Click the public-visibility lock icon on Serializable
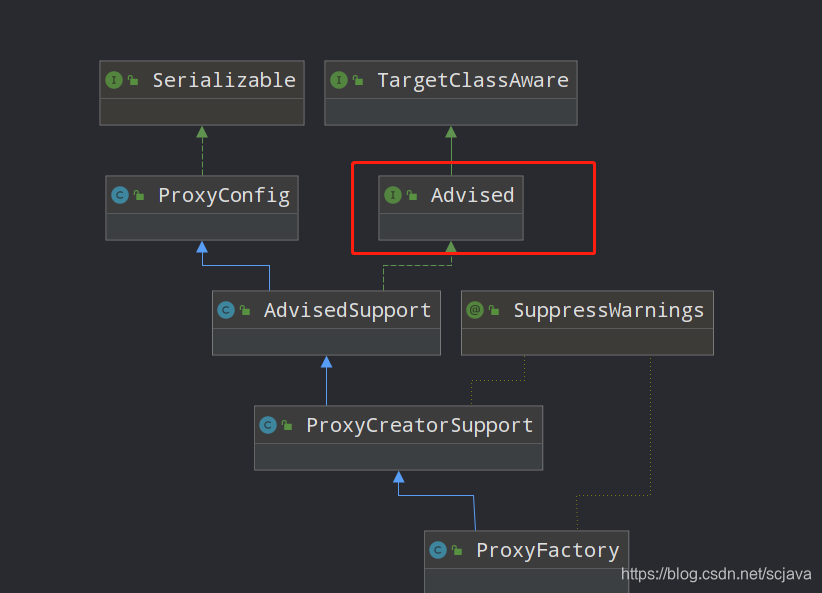Screen dimensions: 822x593 click(133, 80)
